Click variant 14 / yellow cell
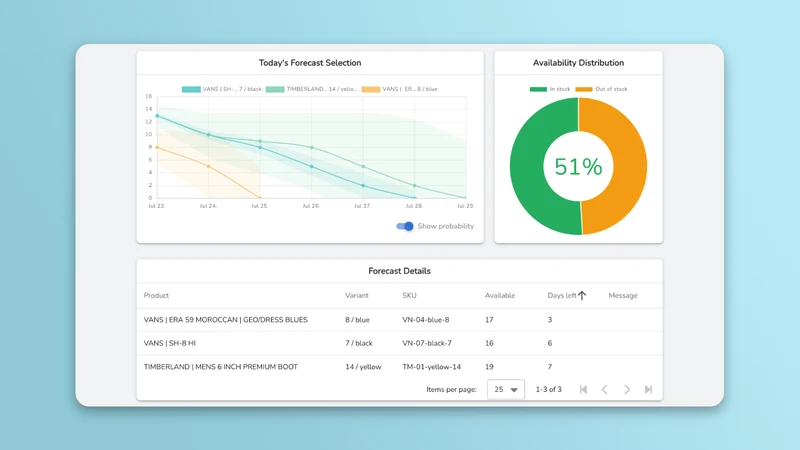 (363, 367)
